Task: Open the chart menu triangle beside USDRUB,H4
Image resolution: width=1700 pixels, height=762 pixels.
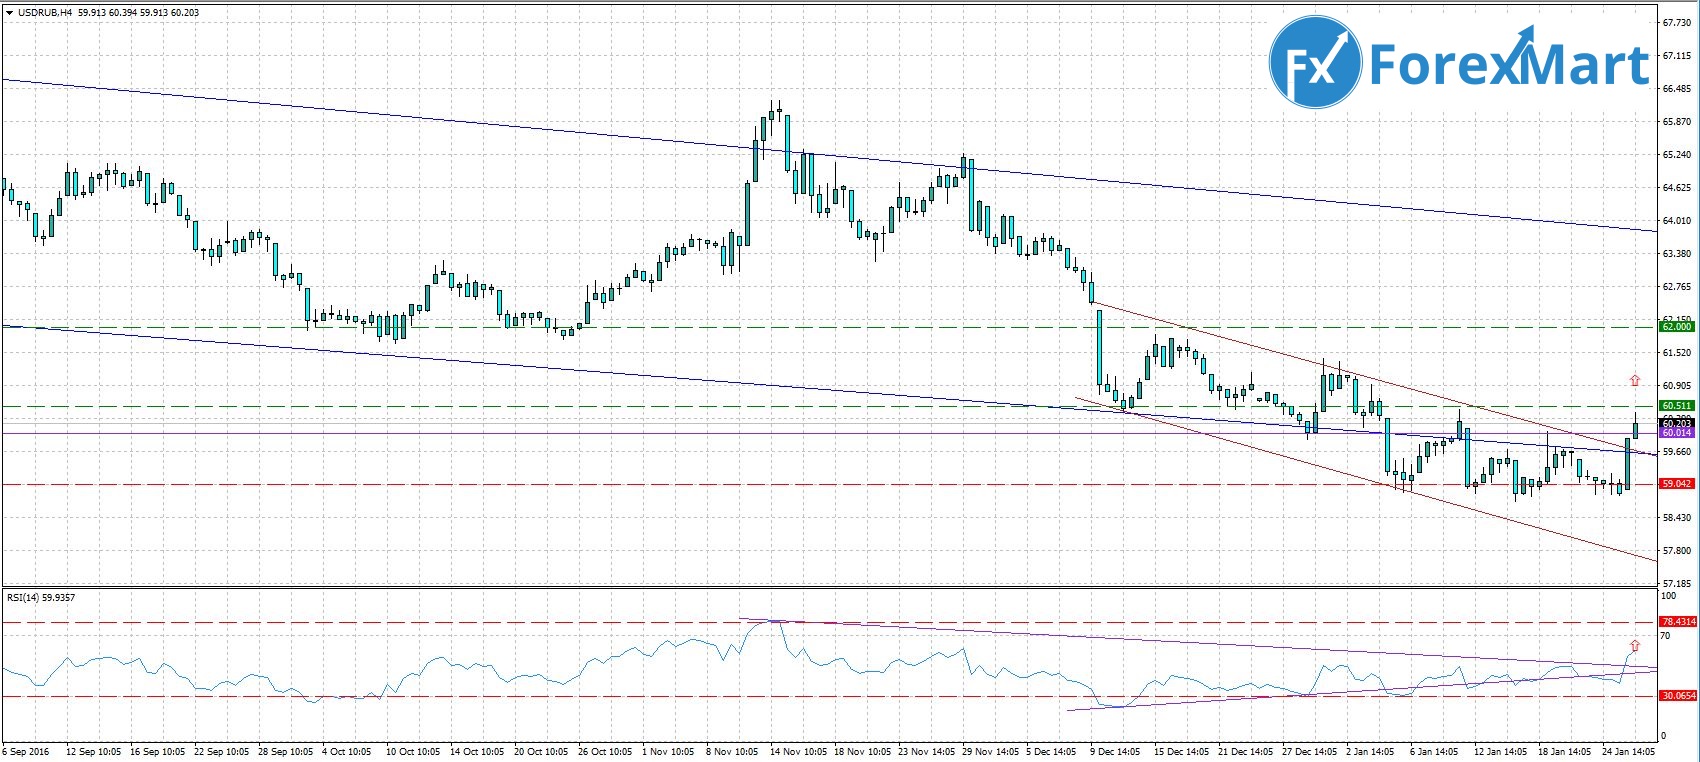Action: (x=9, y=12)
